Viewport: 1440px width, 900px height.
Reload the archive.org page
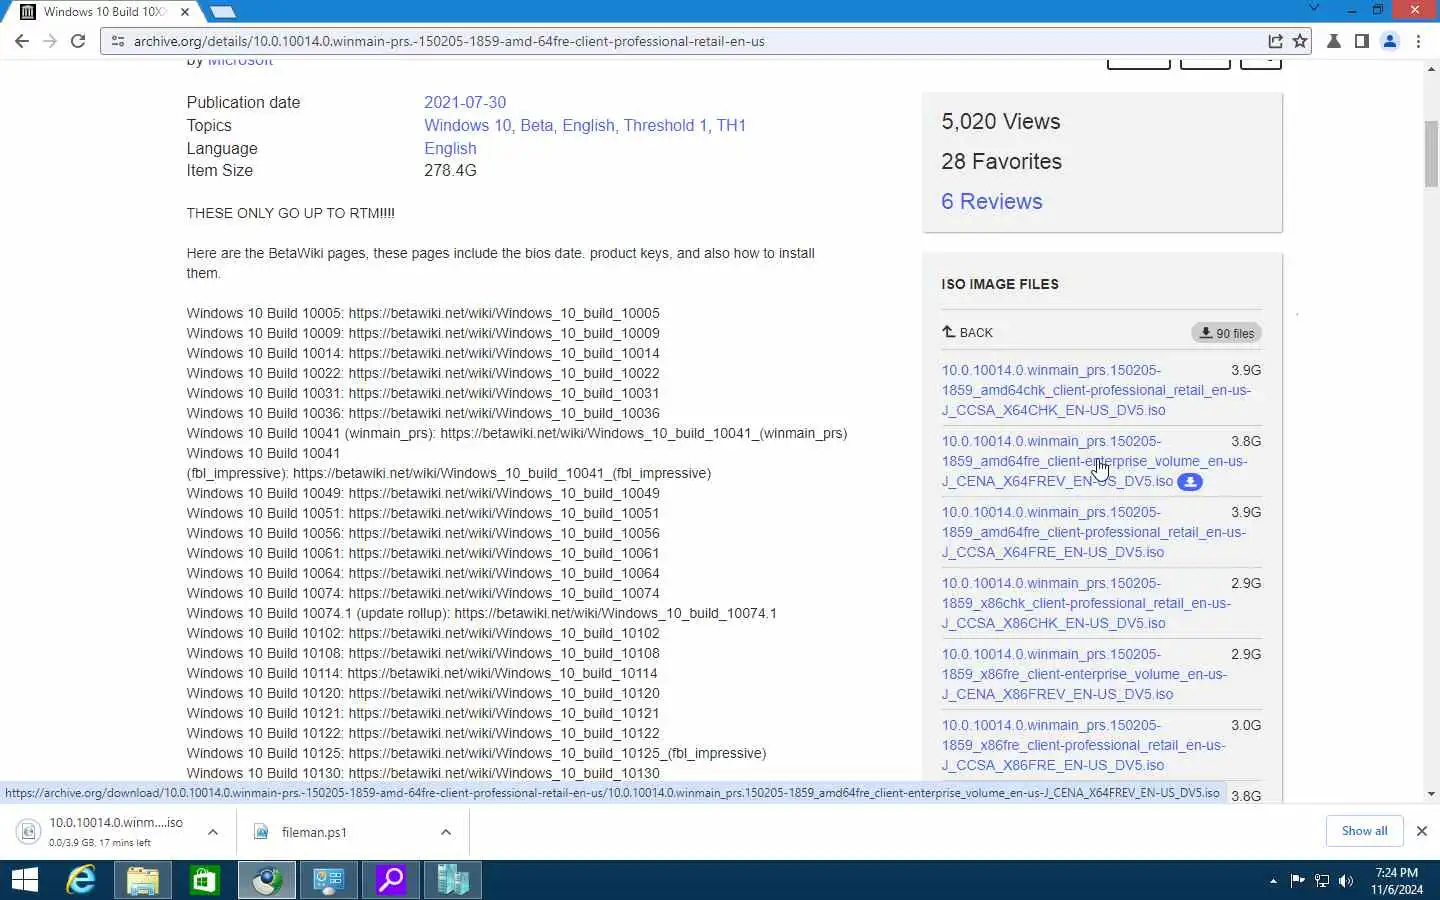(78, 41)
